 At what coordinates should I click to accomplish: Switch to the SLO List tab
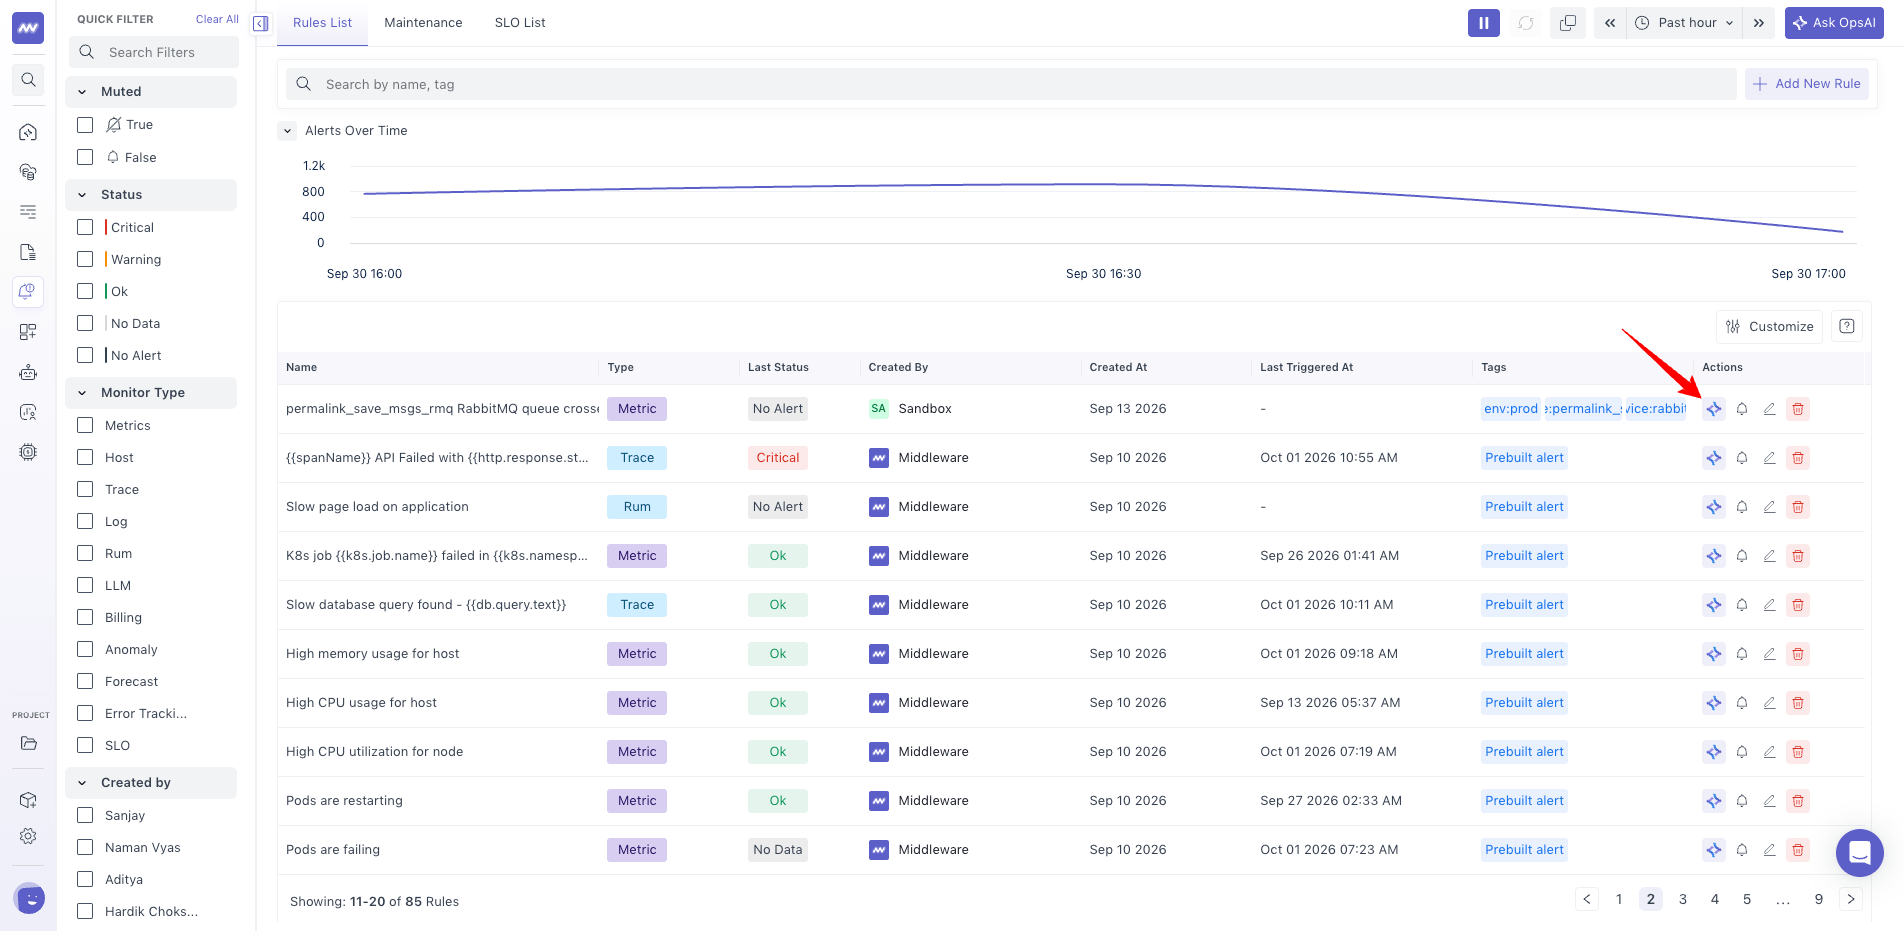pyautogui.click(x=520, y=23)
